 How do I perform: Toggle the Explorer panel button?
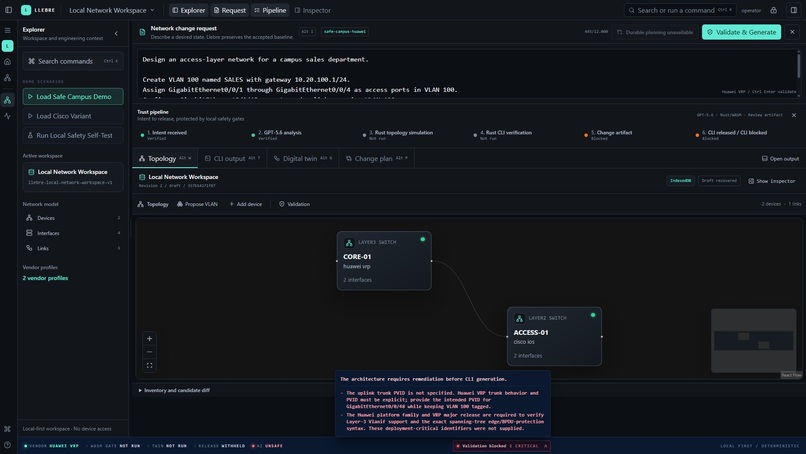tap(189, 10)
